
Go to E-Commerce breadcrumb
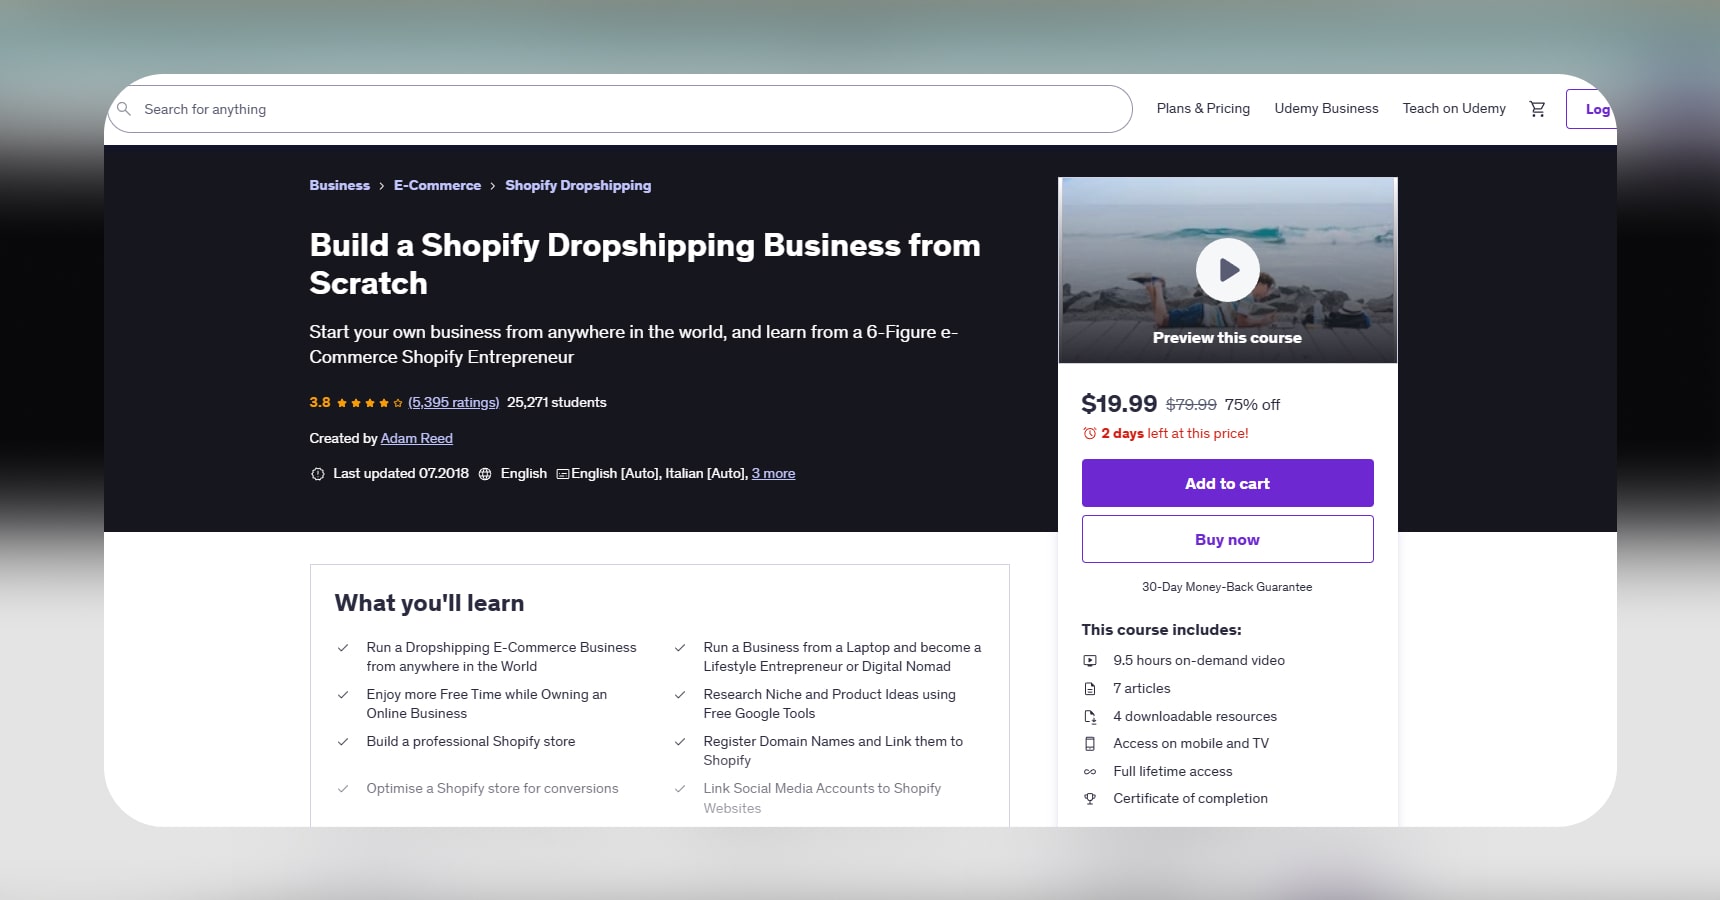437,185
